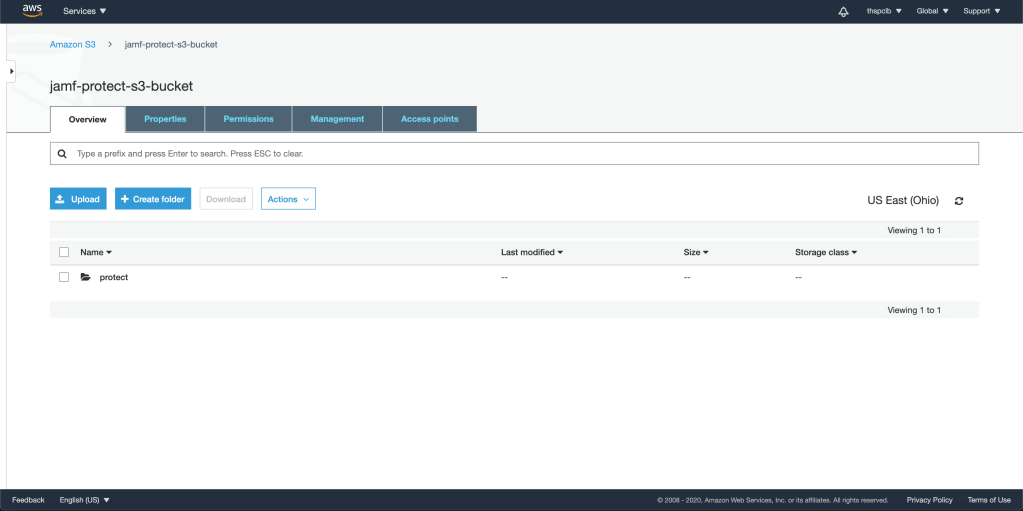Expand the thspclb account menu
Viewport: 1023px width, 511px height.
(x=884, y=11)
